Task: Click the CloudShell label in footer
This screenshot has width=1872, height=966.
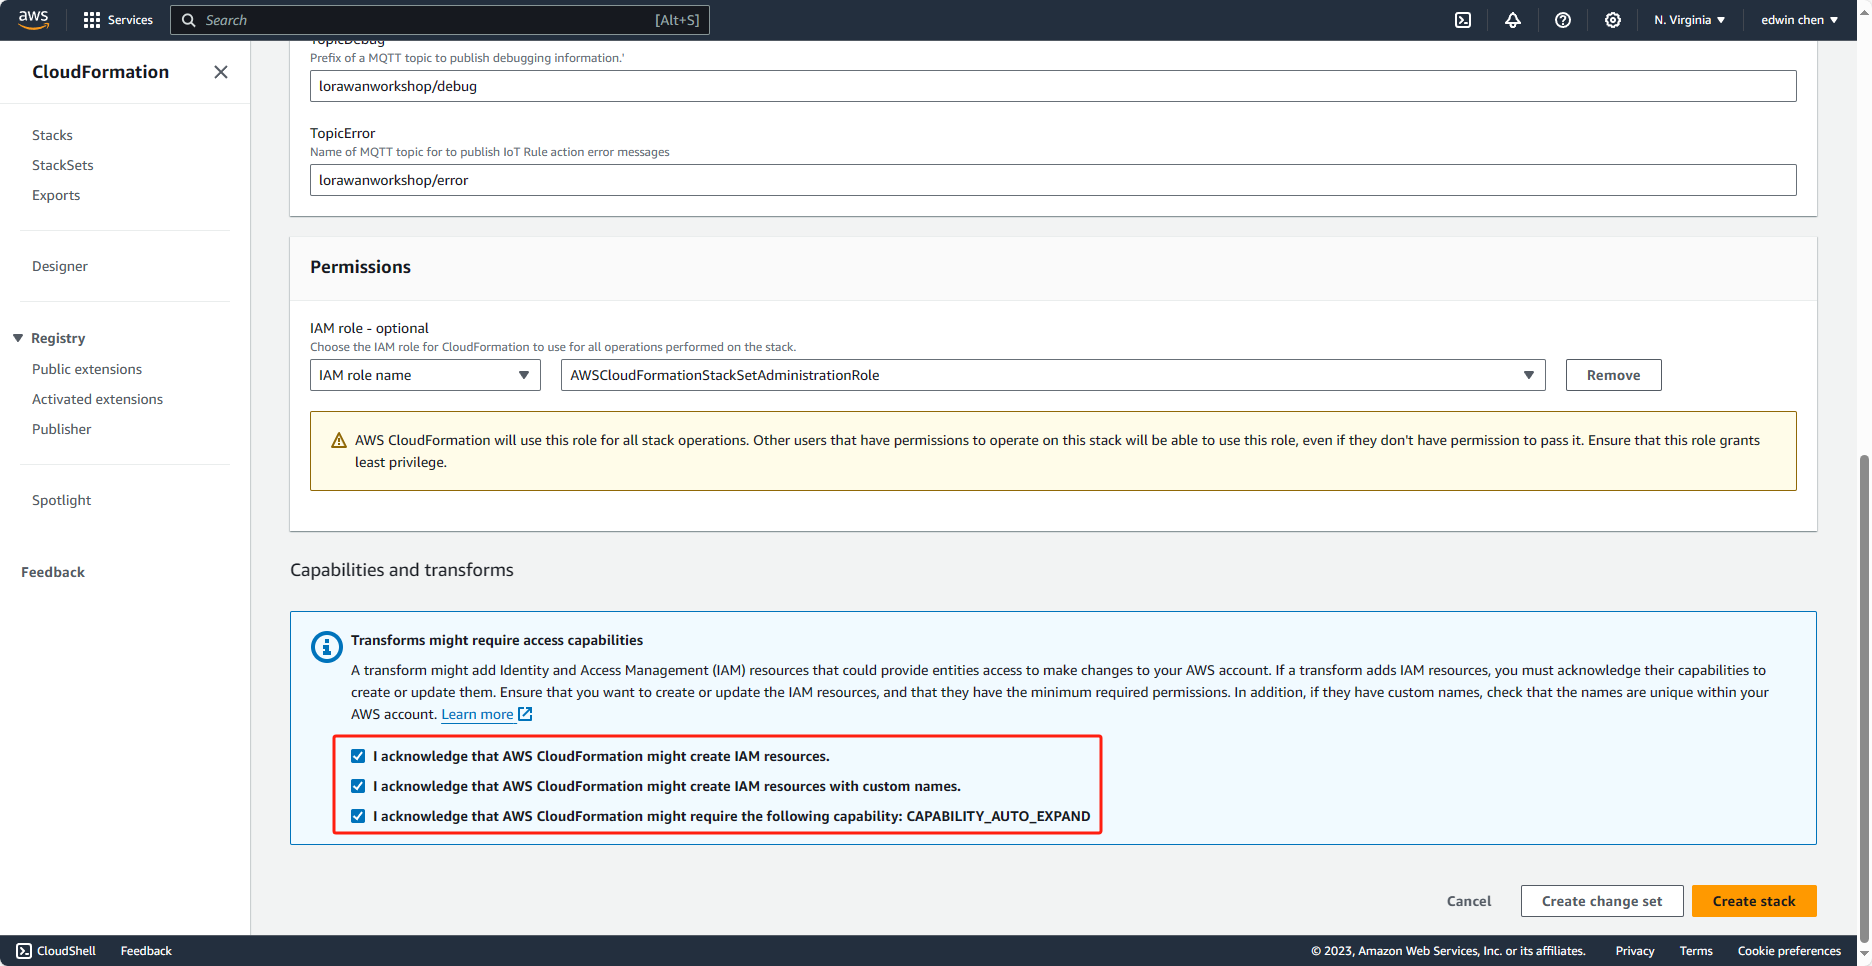Action: pos(67,951)
